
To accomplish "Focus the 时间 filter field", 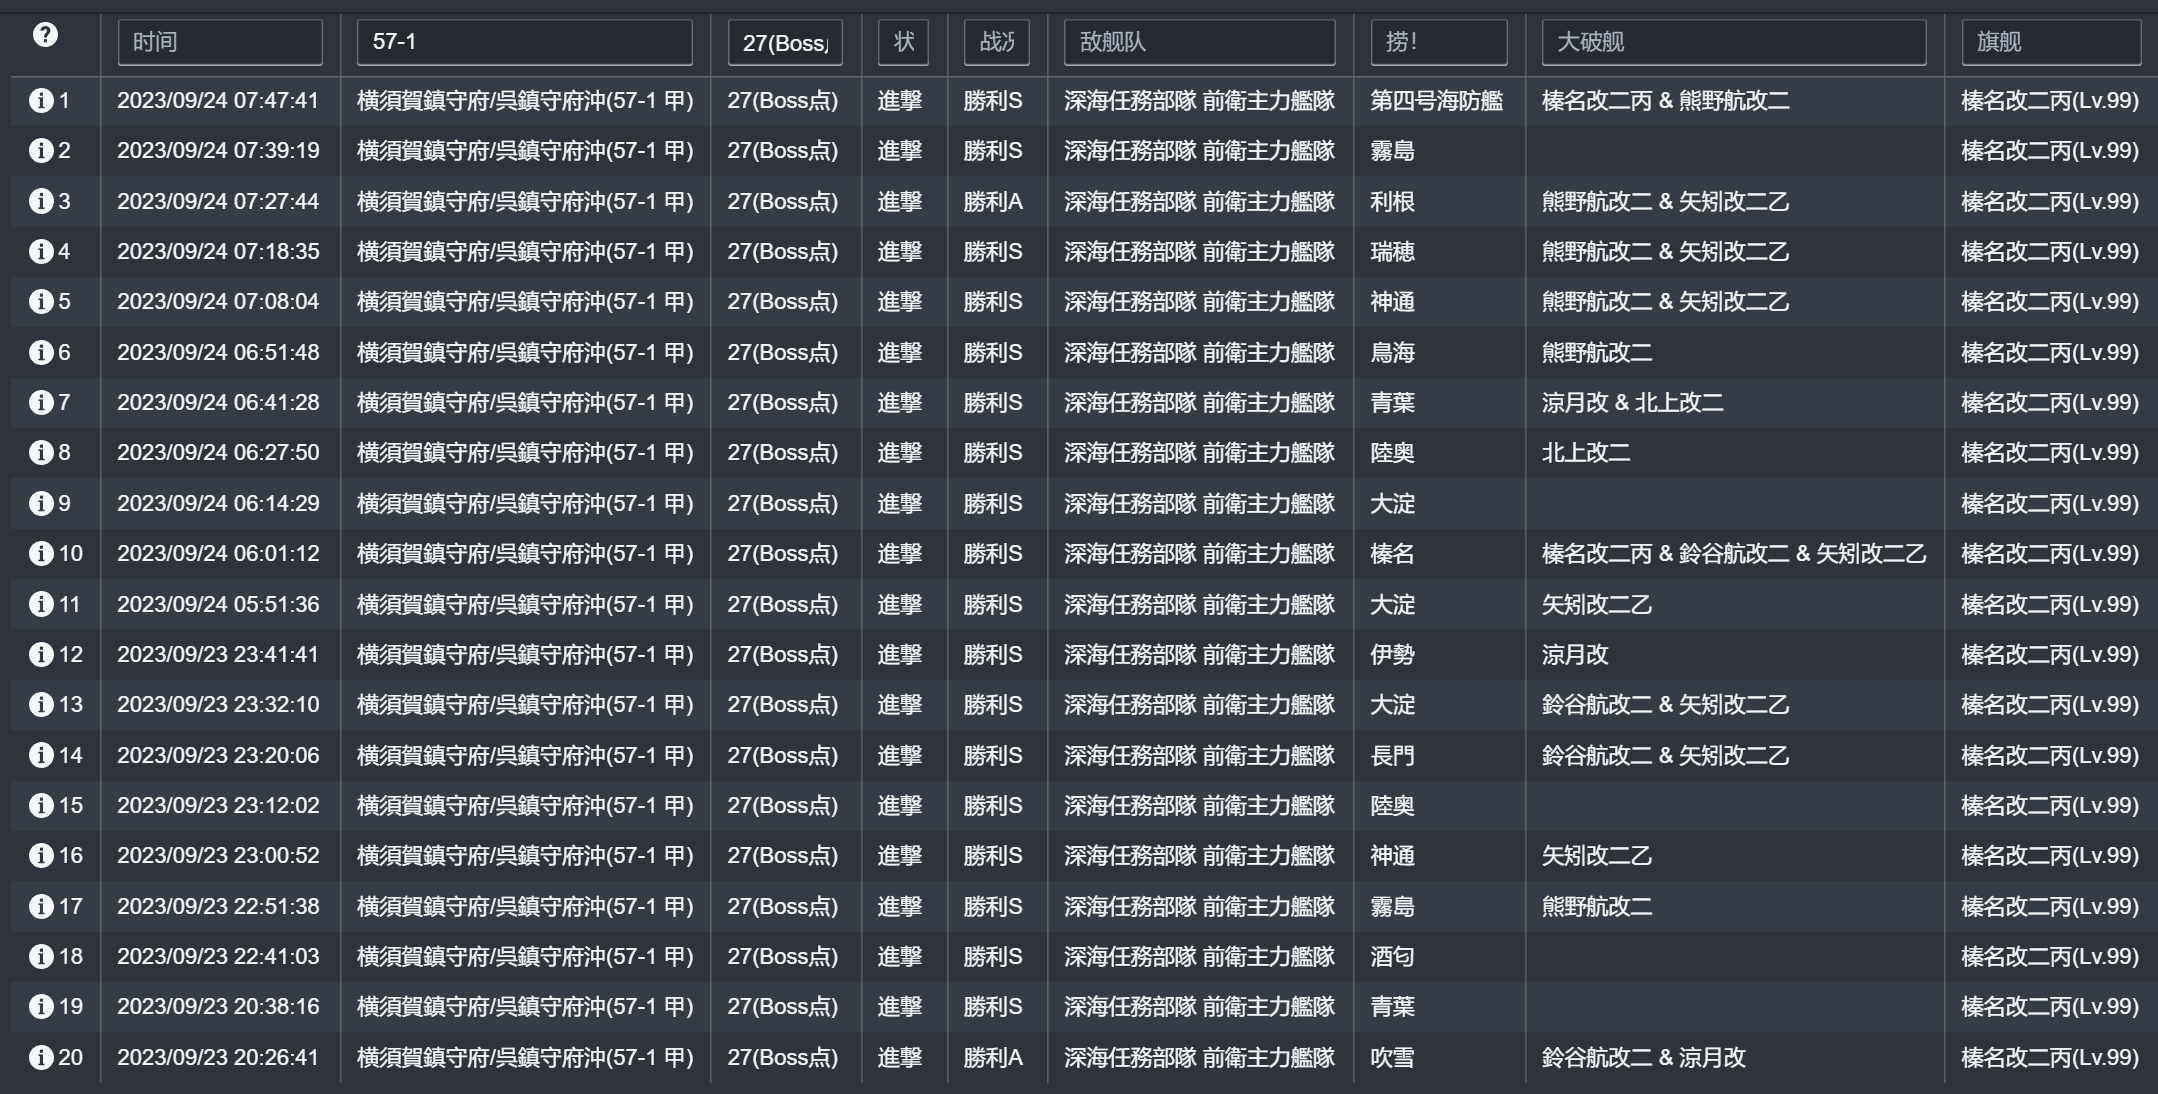I will (x=220, y=42).
